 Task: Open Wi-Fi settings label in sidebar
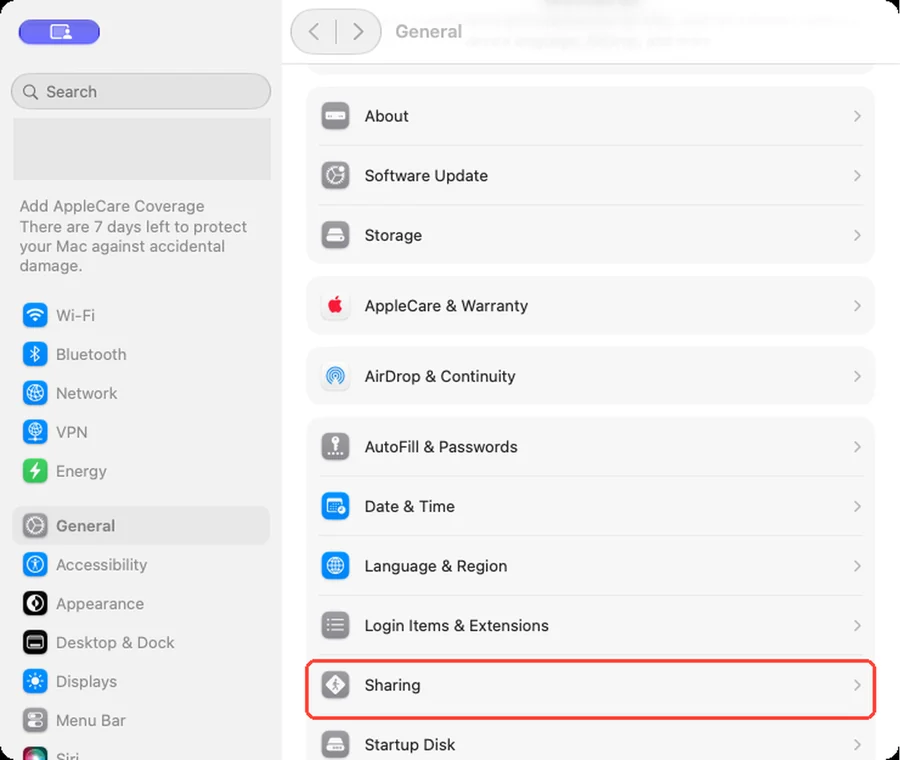pyautogui.click(x=75, y=315)
